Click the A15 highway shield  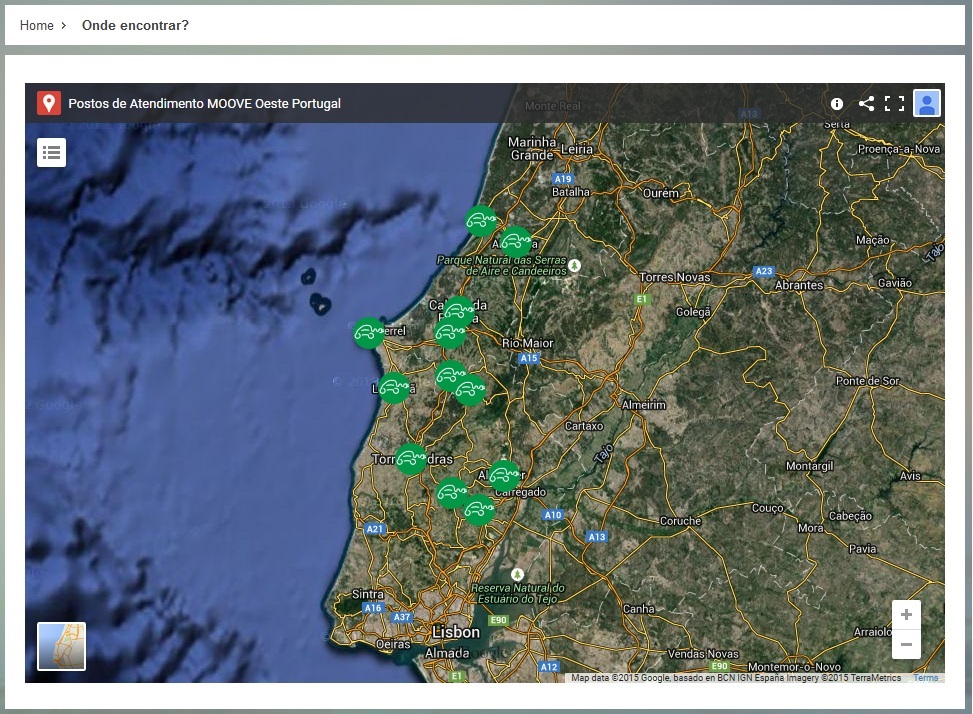click(x=529, y=358)
